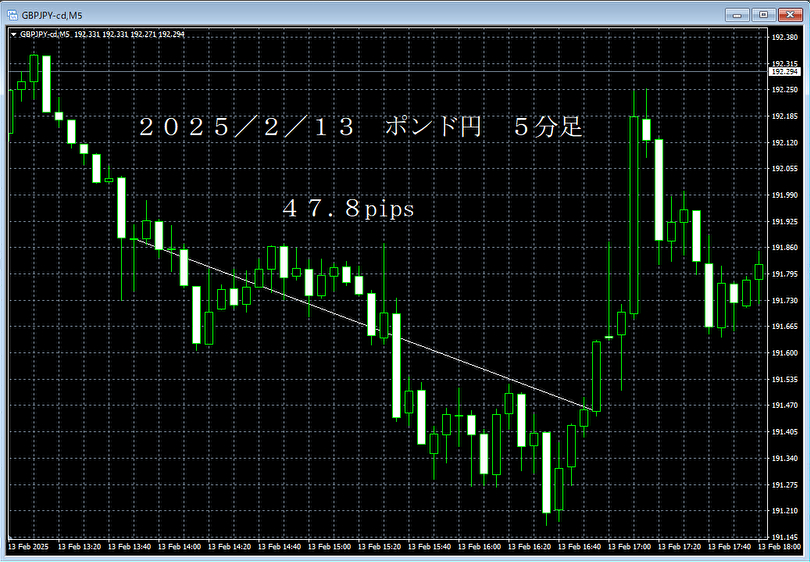Select the Japanese date title text label
Viewport: 810px width, 562px height.
click(360, 128)
